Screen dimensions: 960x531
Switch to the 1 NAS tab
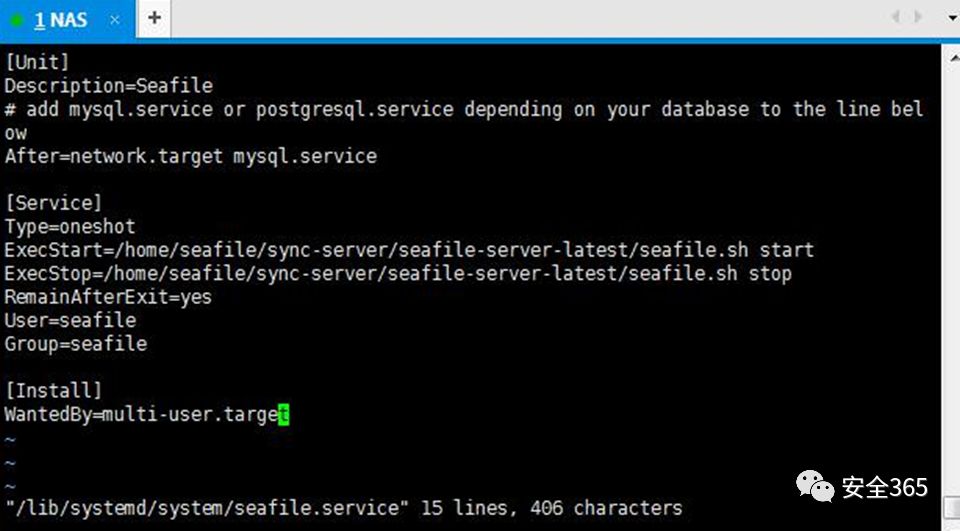click(61, 19)
